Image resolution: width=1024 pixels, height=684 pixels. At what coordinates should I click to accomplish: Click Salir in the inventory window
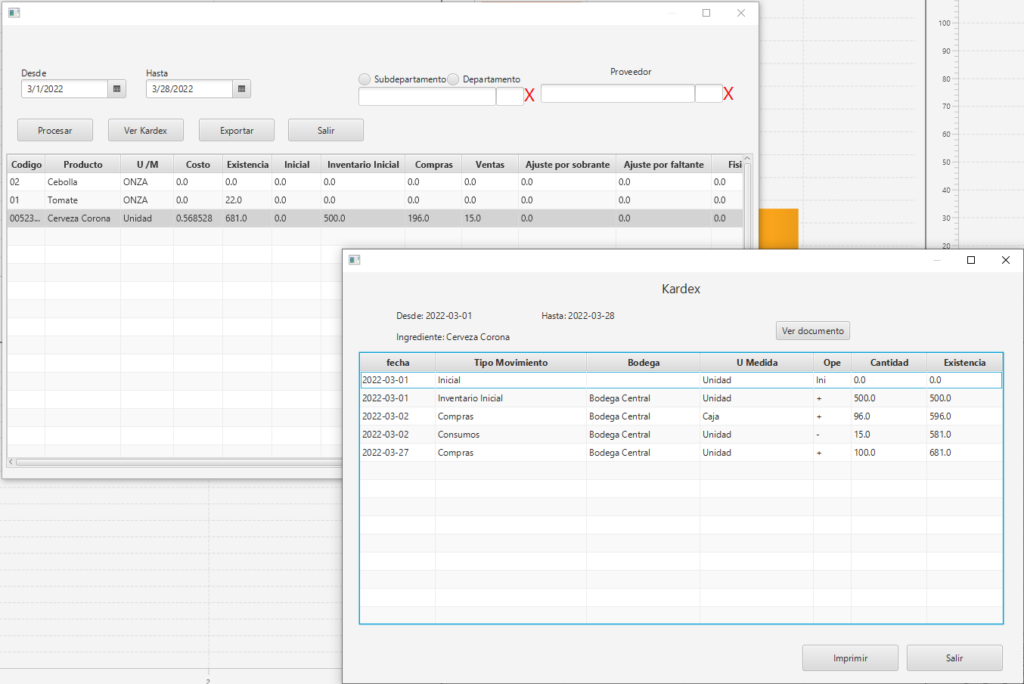click(x=326, y=131)
